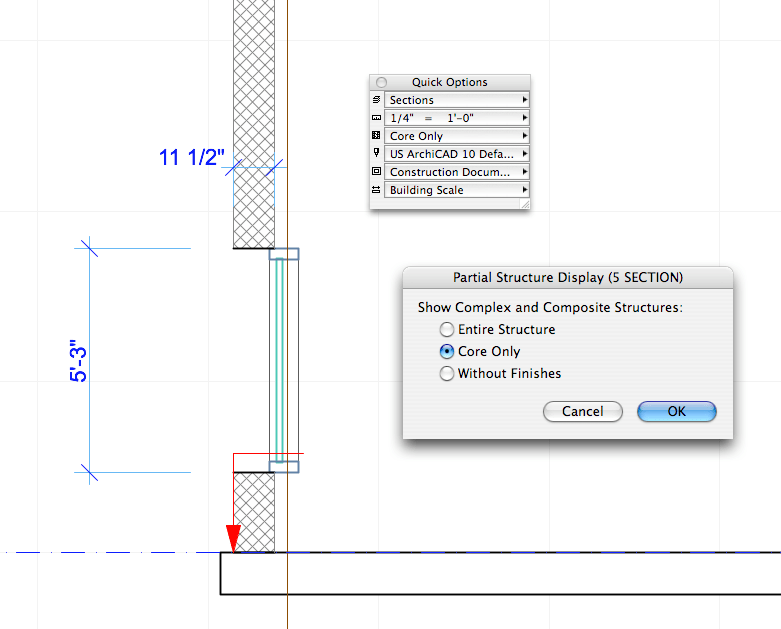781x629 pixels.
Task: Click the partial structure display icon
Action: 377,135
